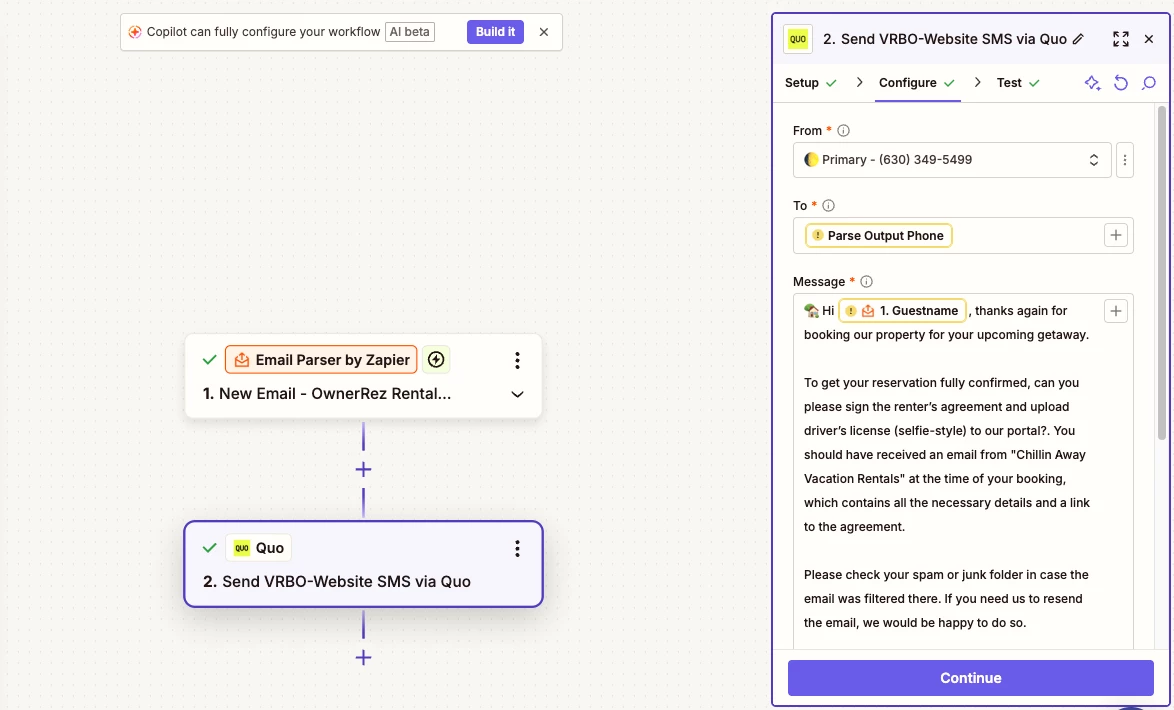Click the Parse Output Phone pill

coord(878,235)
